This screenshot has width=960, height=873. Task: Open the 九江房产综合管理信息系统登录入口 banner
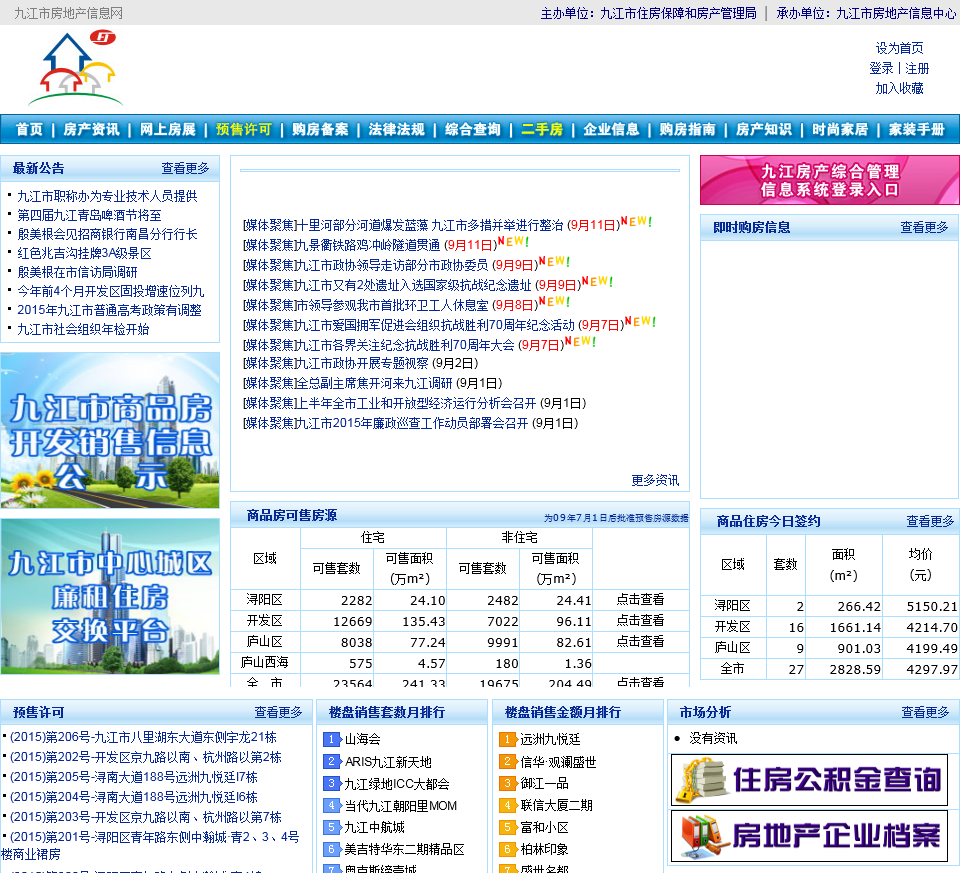point(830,180)
